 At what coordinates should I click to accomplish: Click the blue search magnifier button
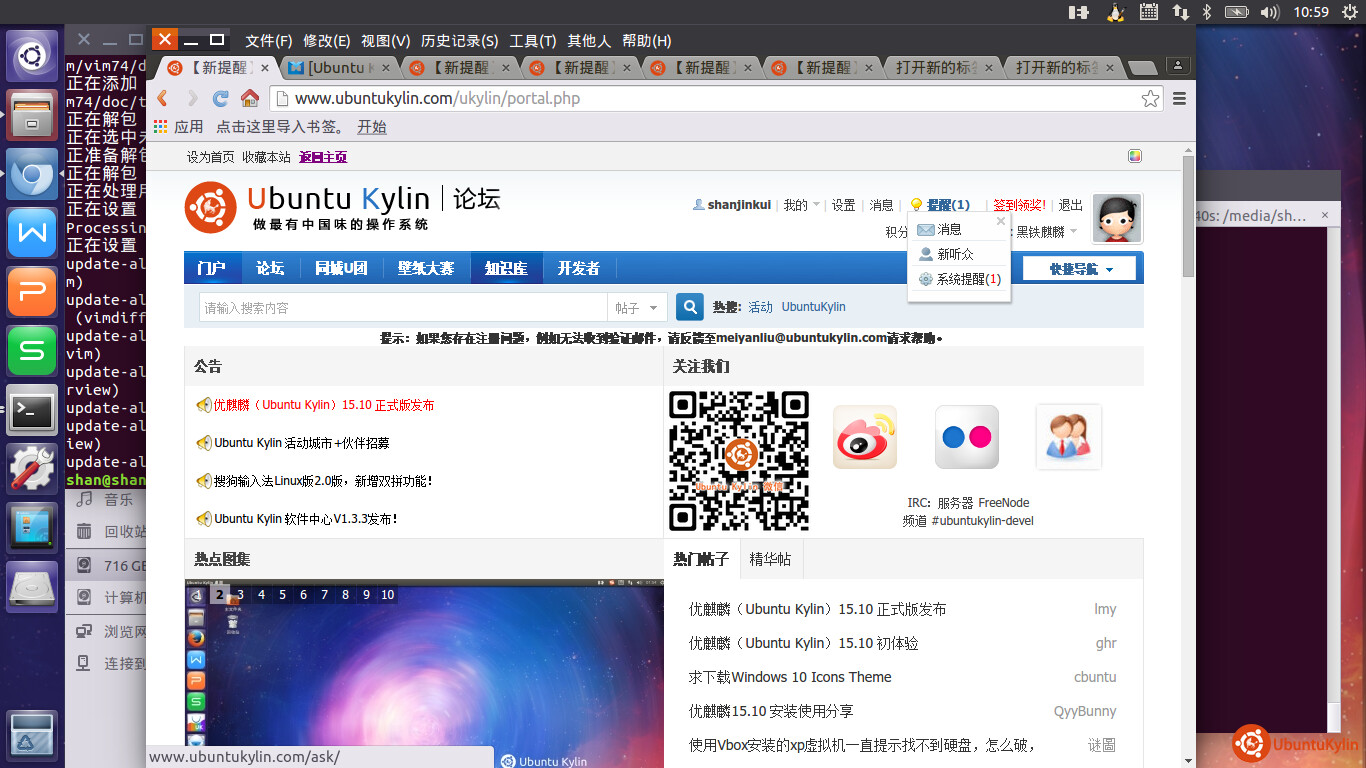click(x=689, y=307)
